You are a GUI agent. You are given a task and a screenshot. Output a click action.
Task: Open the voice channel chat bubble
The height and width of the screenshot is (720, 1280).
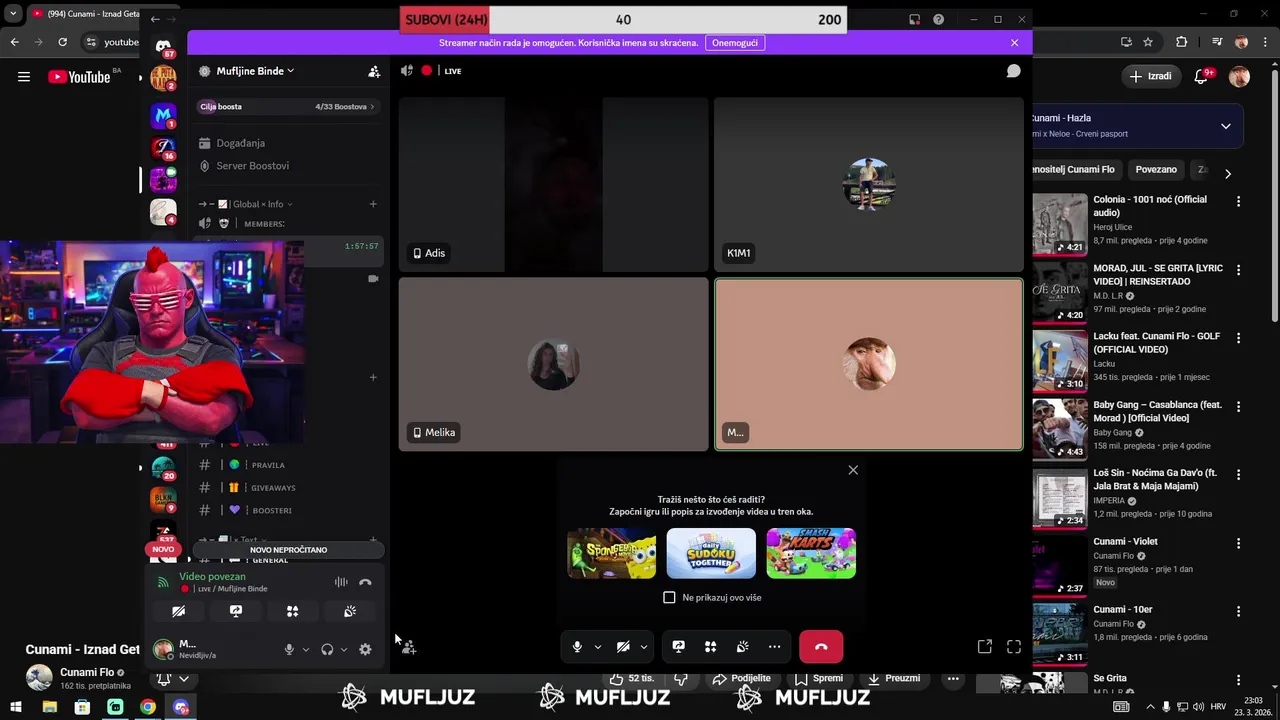click(x=1013, y=71)
